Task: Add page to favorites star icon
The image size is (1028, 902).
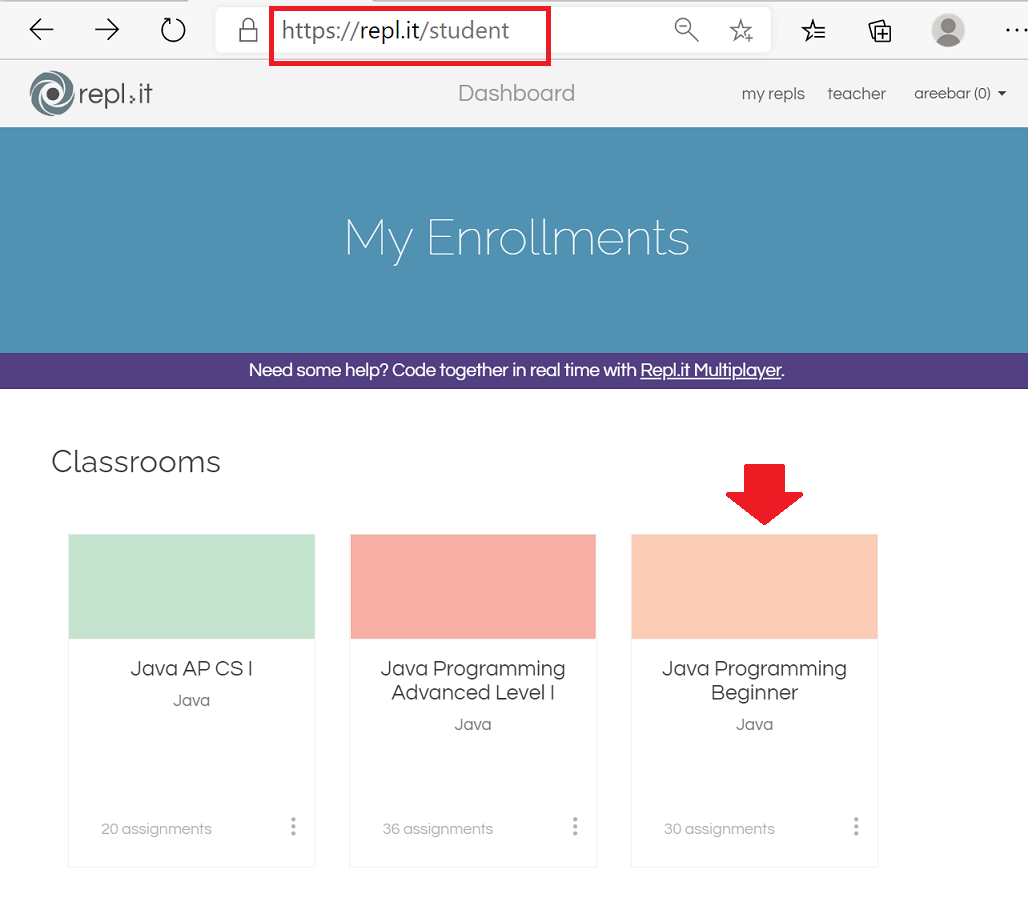Action: pyautogui.click(x=741, y=31)
